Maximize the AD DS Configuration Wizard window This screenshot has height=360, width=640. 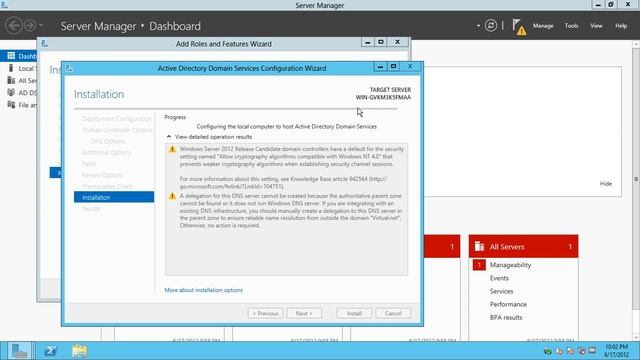(x=393, y=66)
